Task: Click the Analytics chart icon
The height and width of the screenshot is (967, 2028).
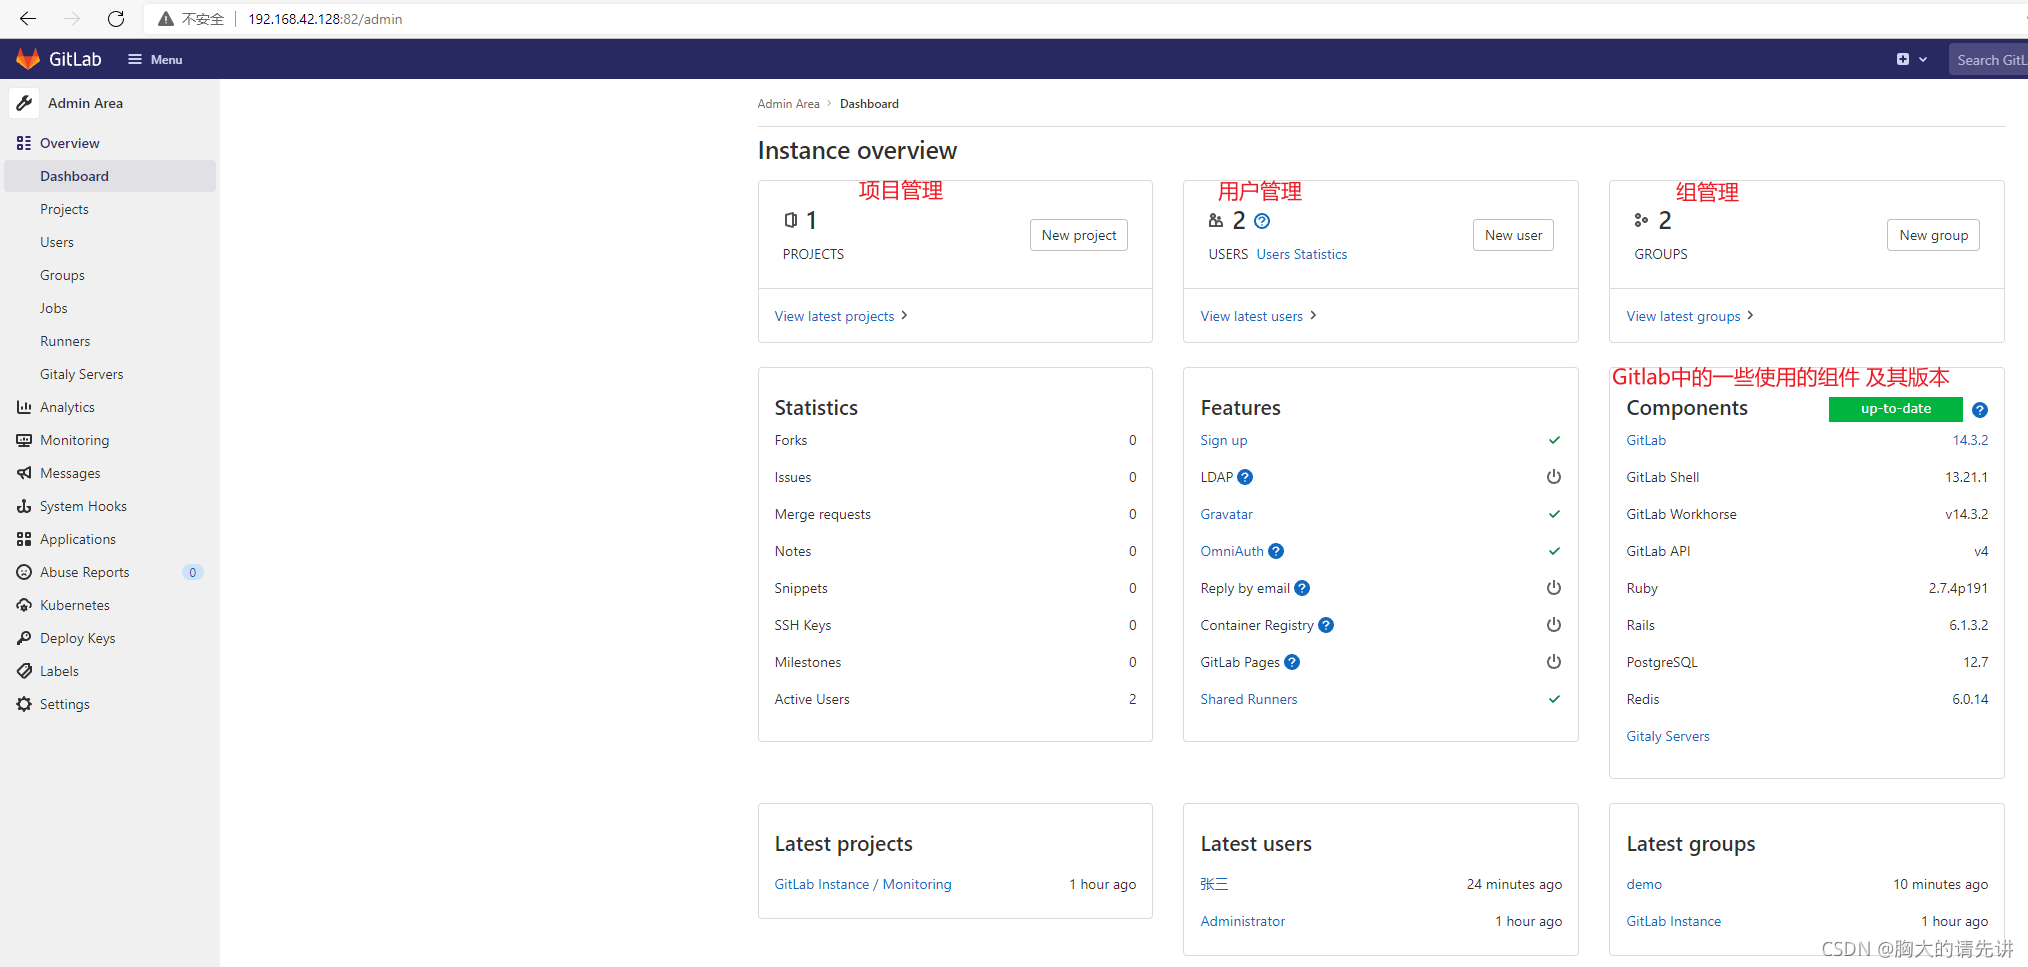Action: pos(24,407)
